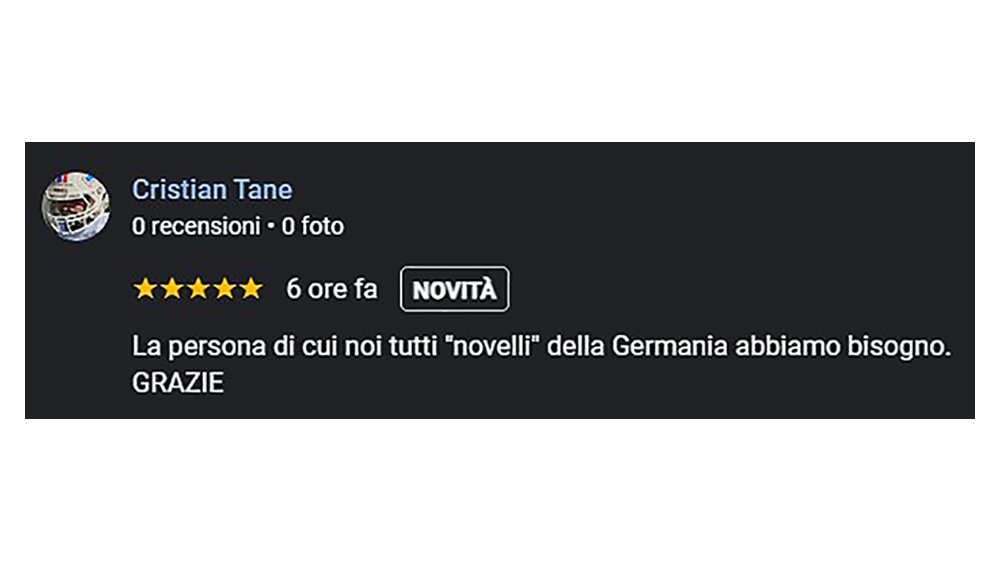Click the fourth yellow rating star
Screen dimensions: 1000x562
224,289
